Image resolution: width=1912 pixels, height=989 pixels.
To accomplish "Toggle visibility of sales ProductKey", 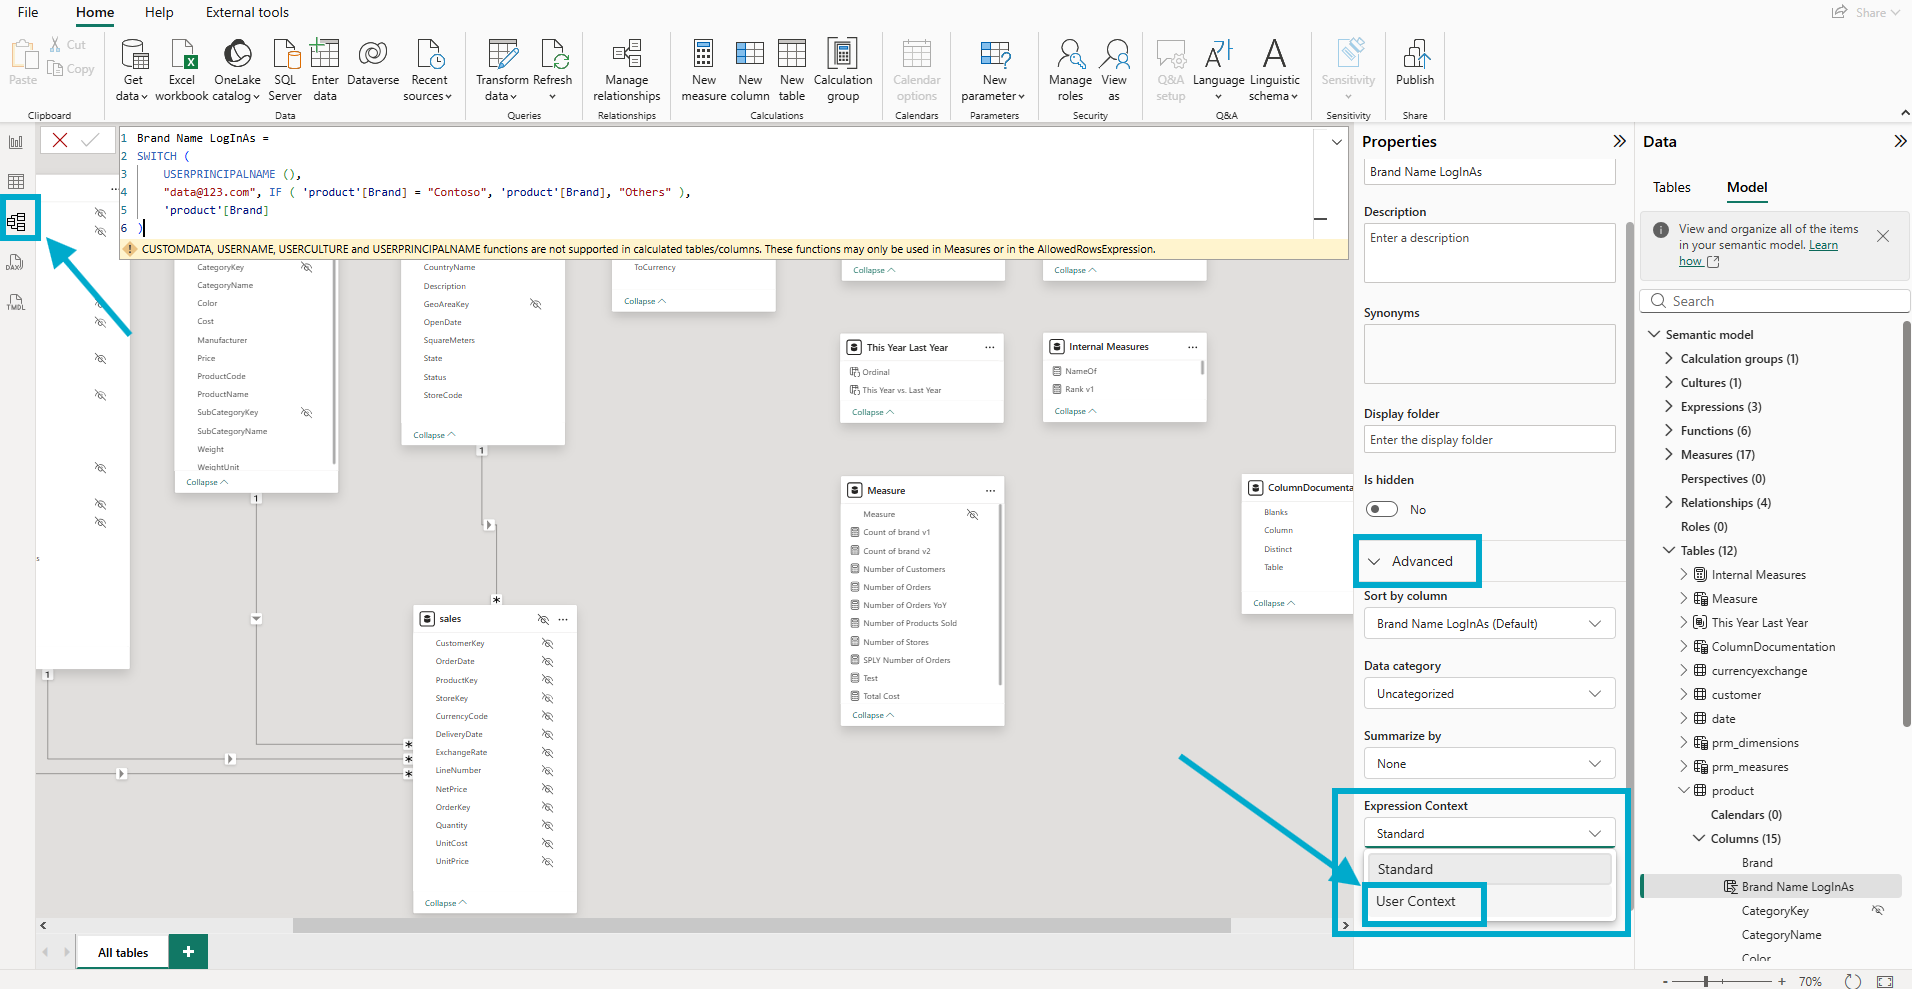I will click(x=547, y=680).
